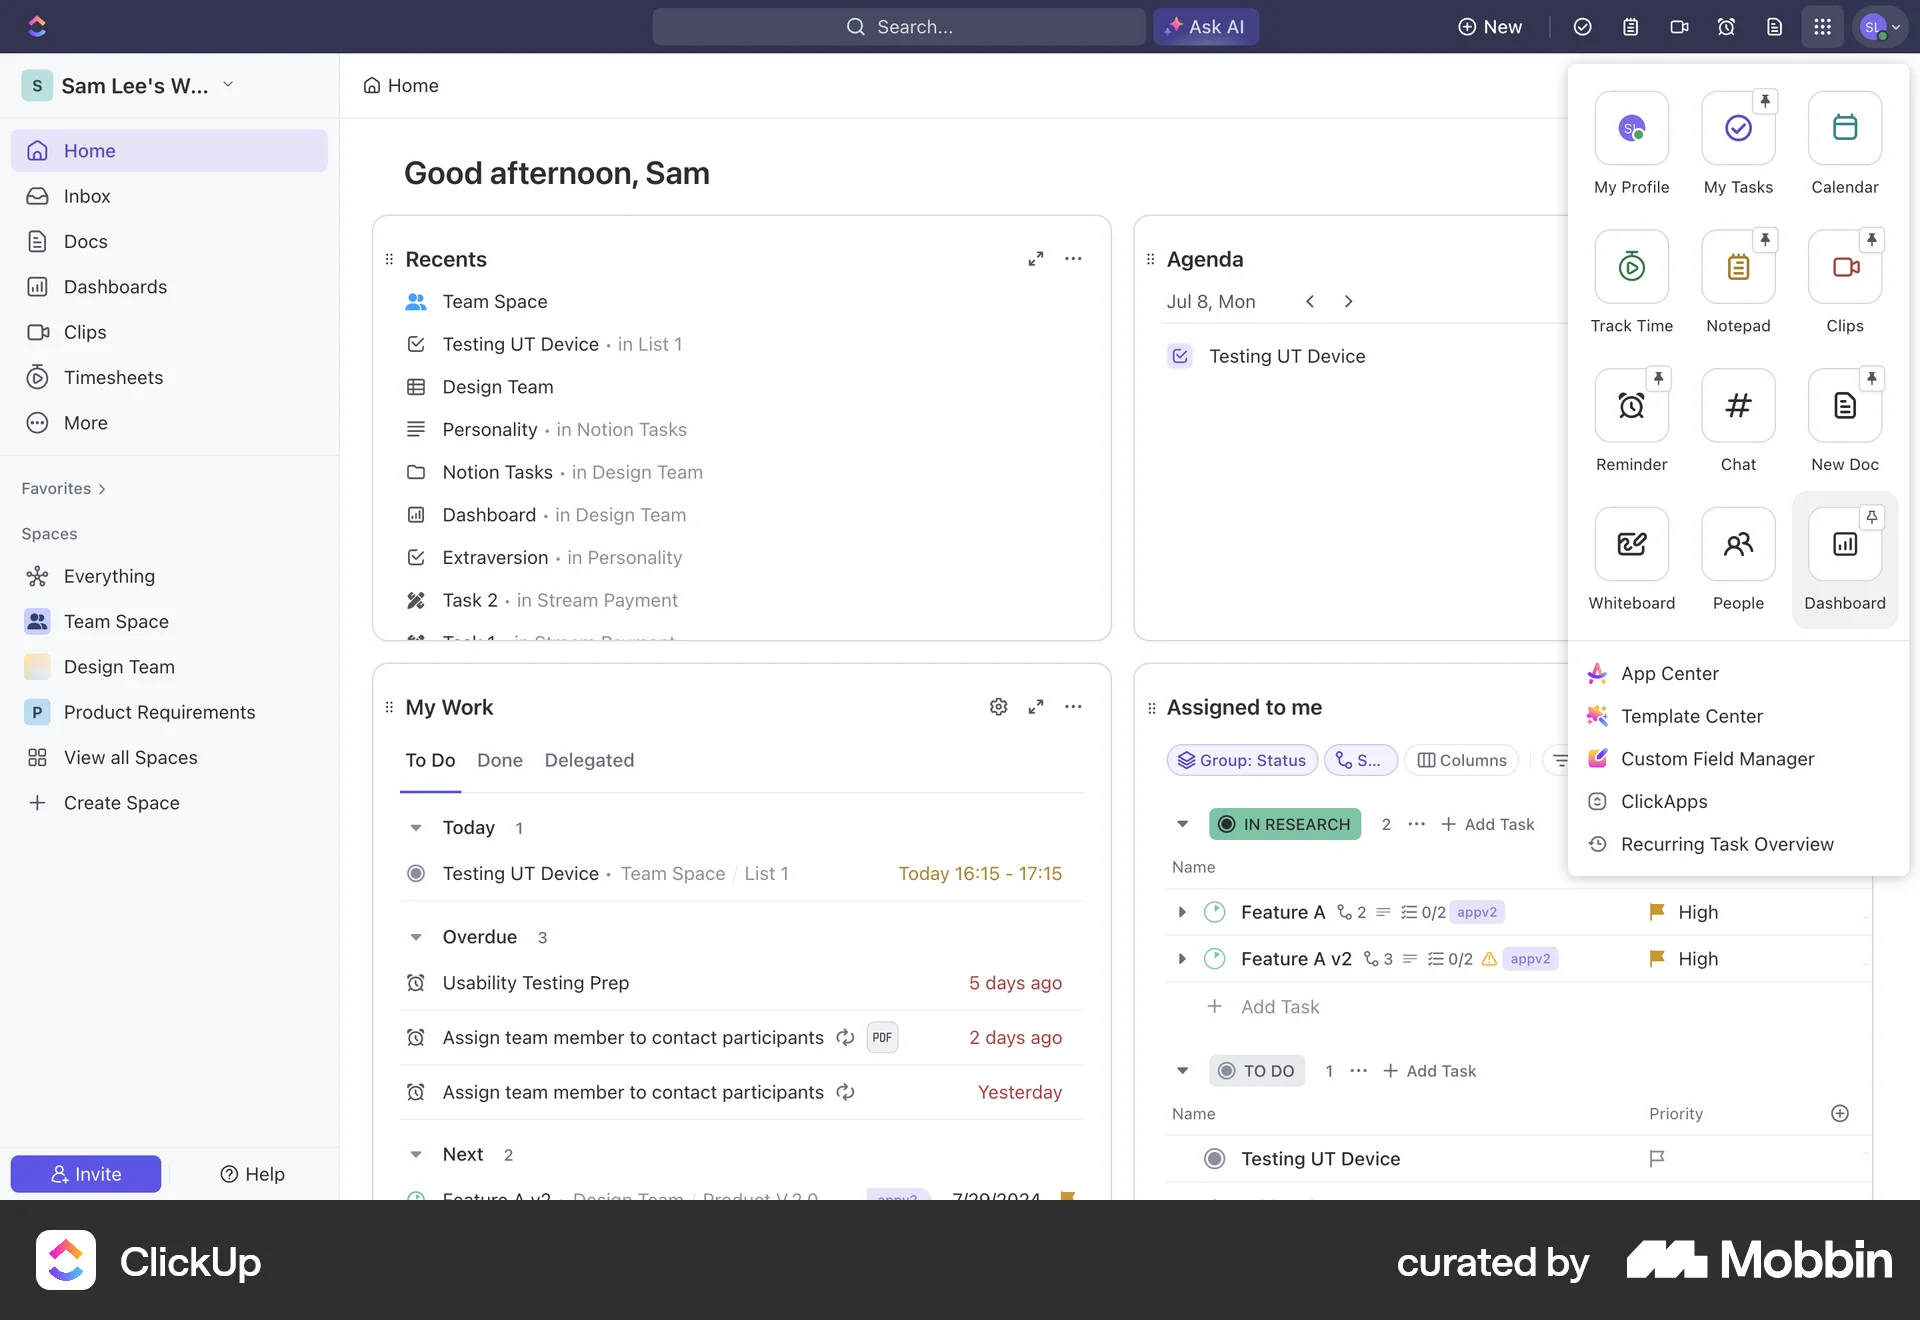Image resolution: width=1920 pixels, height=1320 pixels.
Task: Click the Ask AI button
Action: pos(1205,27)
